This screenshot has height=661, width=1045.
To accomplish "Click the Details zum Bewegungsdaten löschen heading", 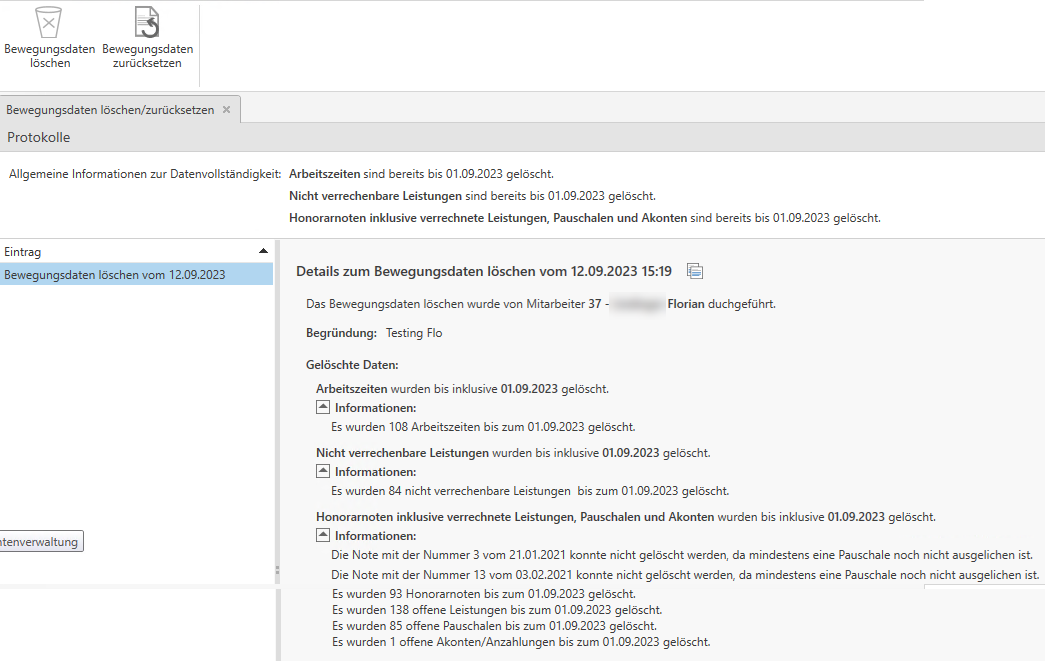I will [x=484, y=271].
